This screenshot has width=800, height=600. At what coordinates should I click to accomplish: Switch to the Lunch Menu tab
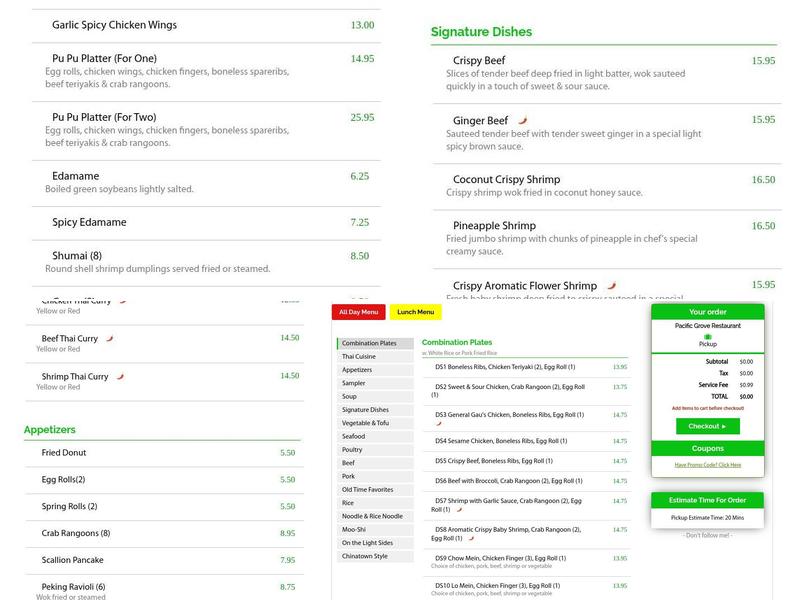click(415, 312)
